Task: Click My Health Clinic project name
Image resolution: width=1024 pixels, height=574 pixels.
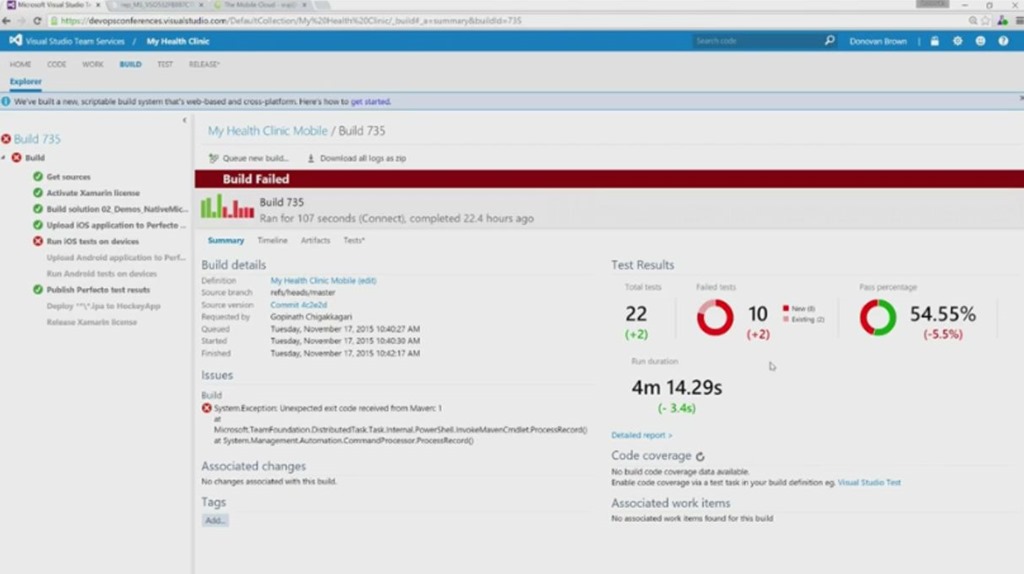Action: pos(178,41)
